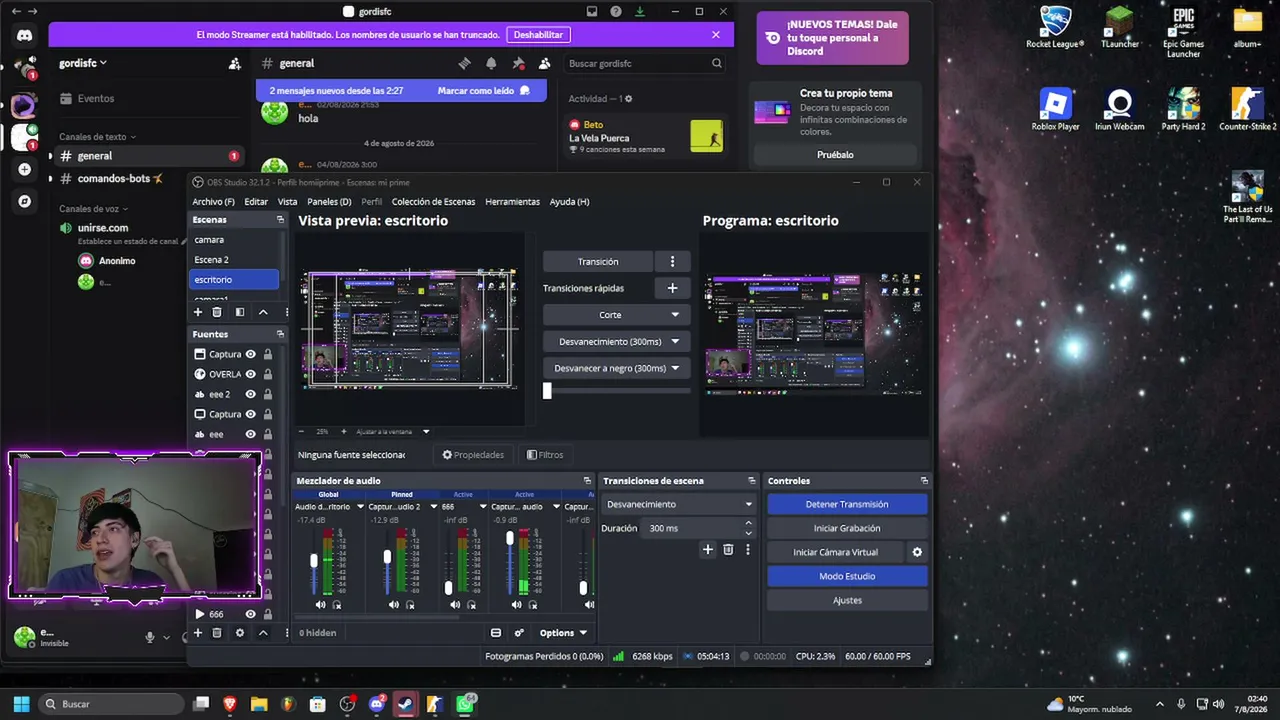1280x720 pixels.
Task: Toggle lock on eee 2 source
Action: (x=268, y=394)
